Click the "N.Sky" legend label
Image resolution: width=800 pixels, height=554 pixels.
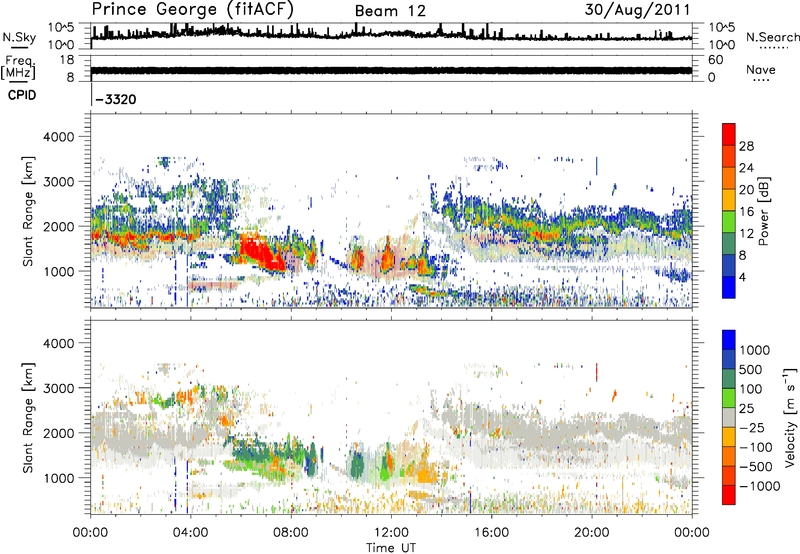(x=19, y=37)
